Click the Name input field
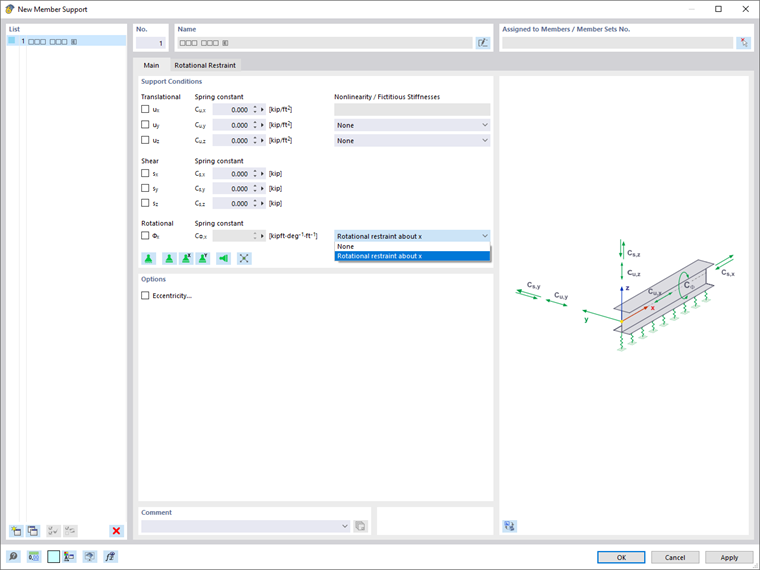 pyautogui.click(x=325, y=43)
